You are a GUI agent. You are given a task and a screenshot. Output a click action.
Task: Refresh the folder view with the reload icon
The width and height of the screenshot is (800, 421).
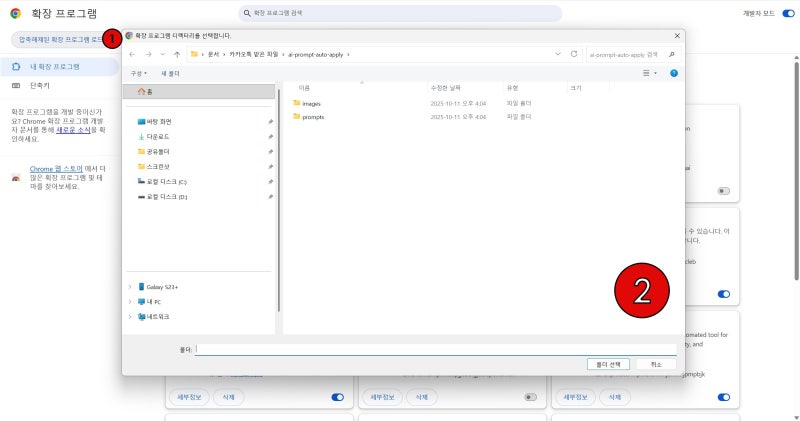pyautogui.click(x=574, y=54)
